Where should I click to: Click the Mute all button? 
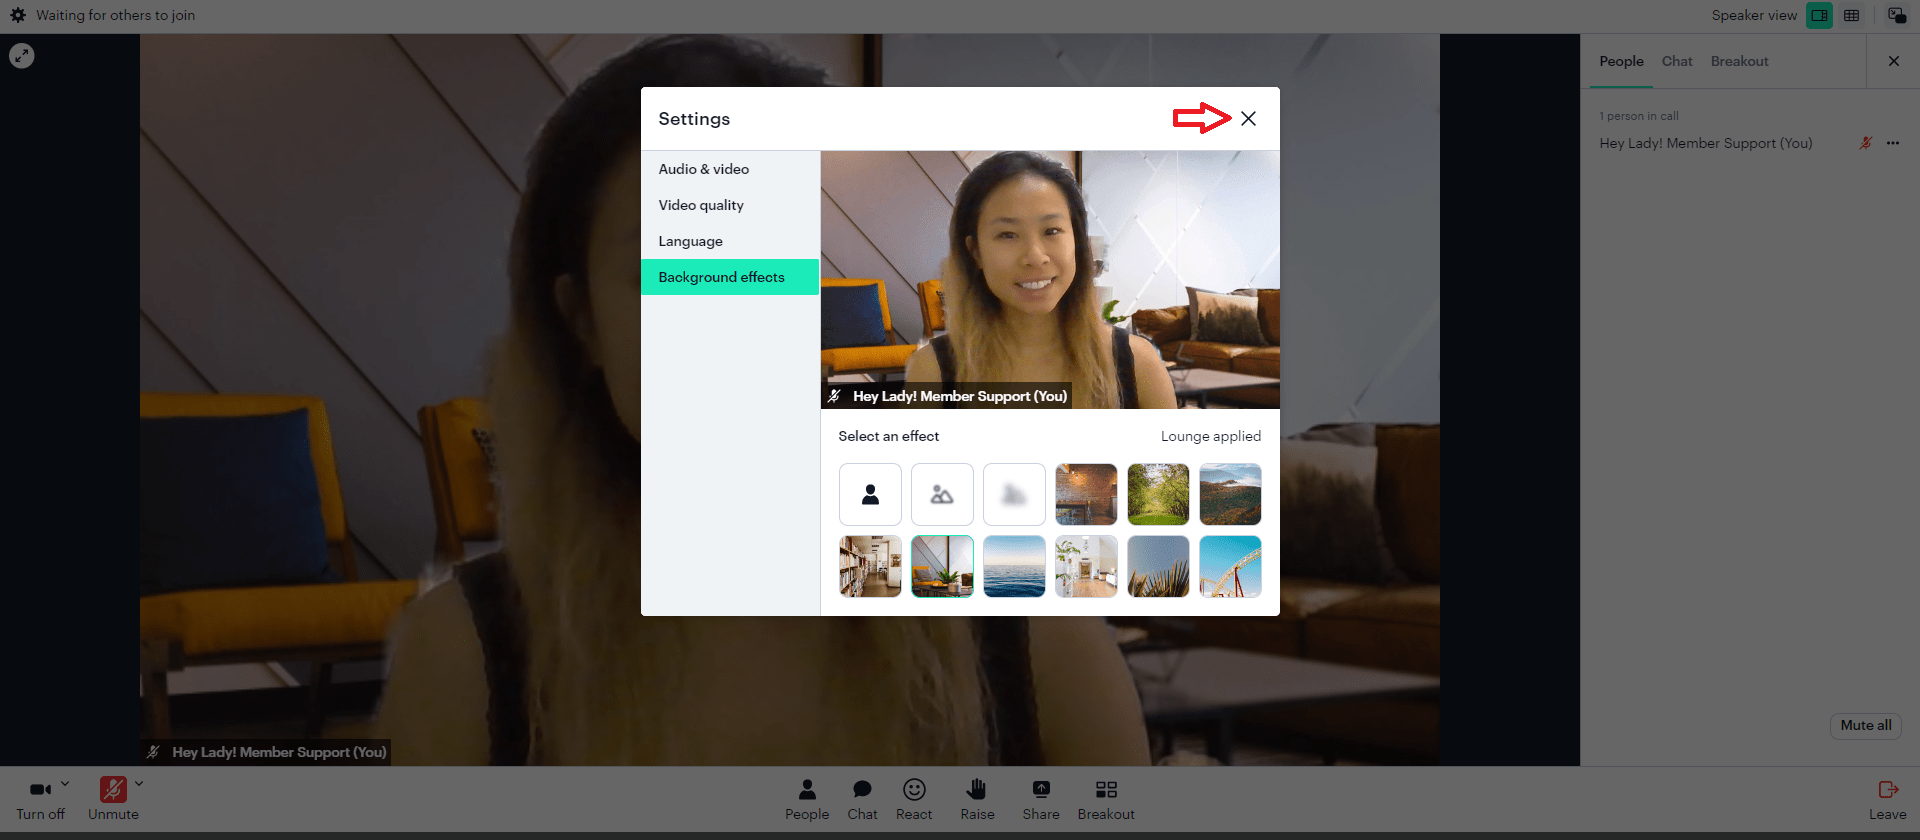(x=1866, y=725)
